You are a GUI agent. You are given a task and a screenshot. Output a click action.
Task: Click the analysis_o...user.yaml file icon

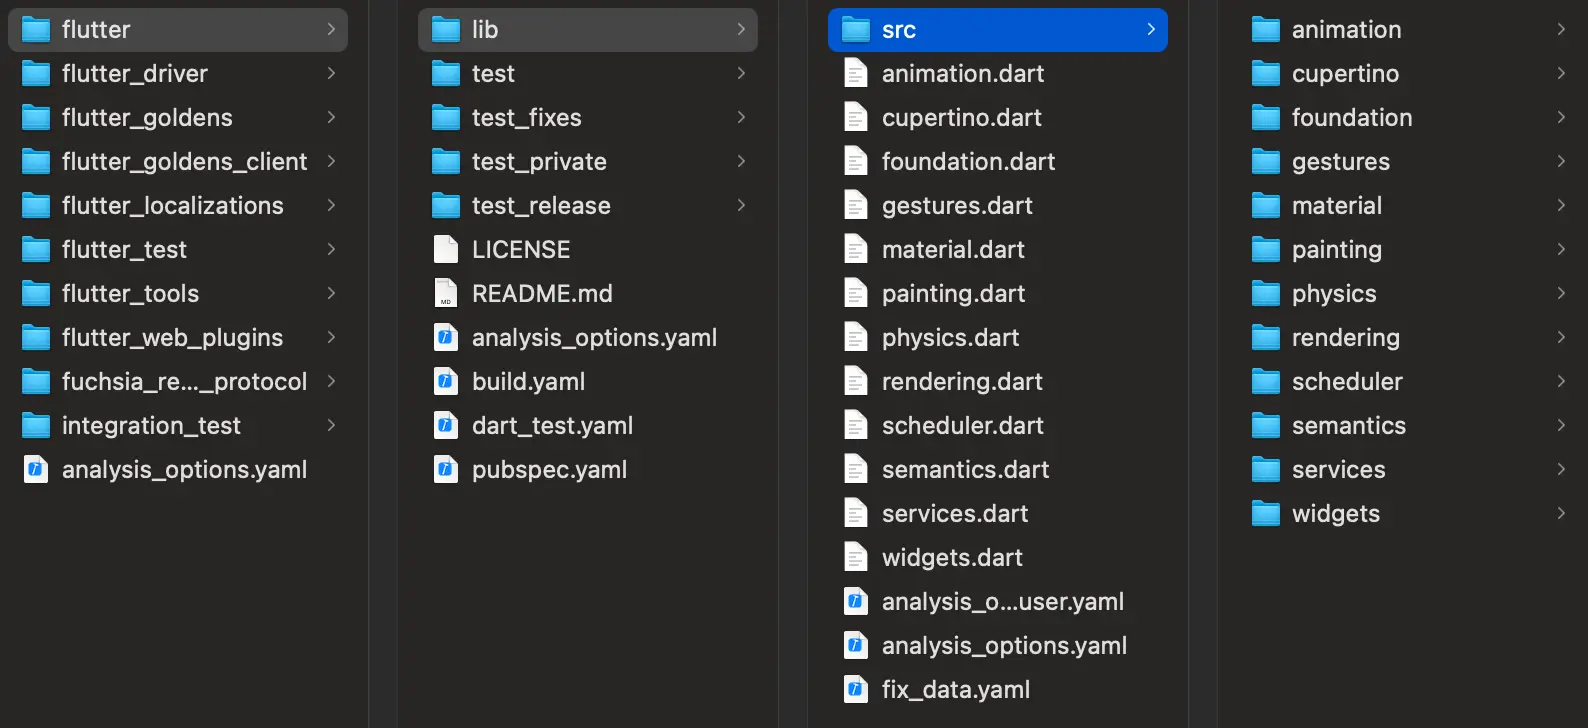pyautogui.click(x=856, y=602)
